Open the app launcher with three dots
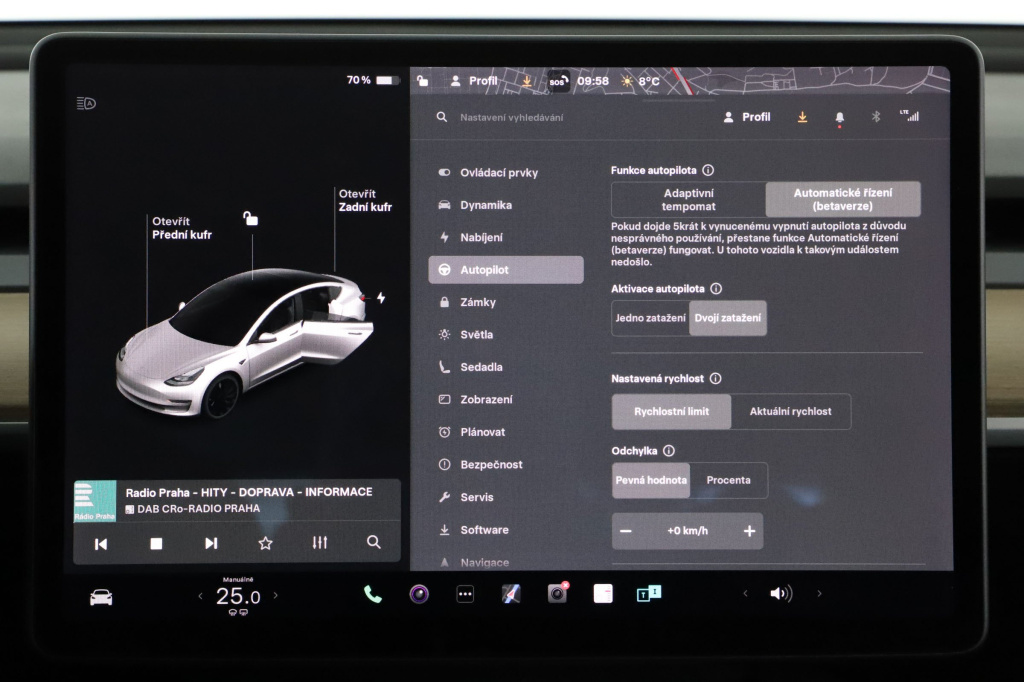The width and height of the screenshot is (1024, 682). coord(464,593)
